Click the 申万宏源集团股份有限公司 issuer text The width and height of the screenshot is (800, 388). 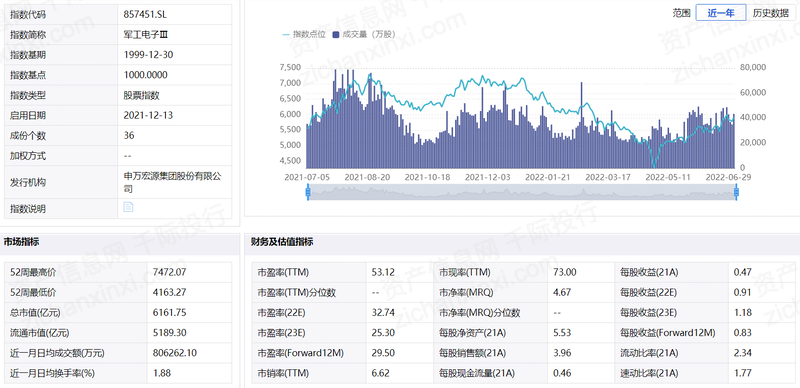pyautogui.click(x=173, y=182)
